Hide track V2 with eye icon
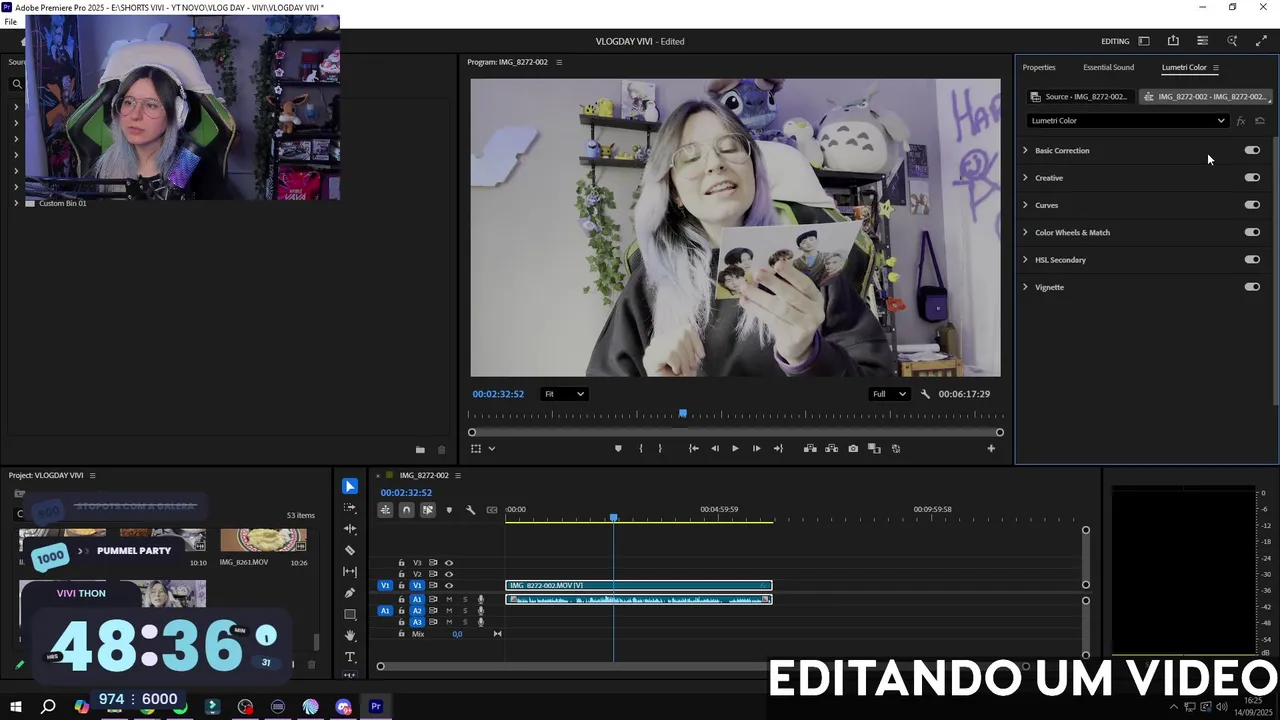Screen dimensions: 1280x720 pos(448,574)
